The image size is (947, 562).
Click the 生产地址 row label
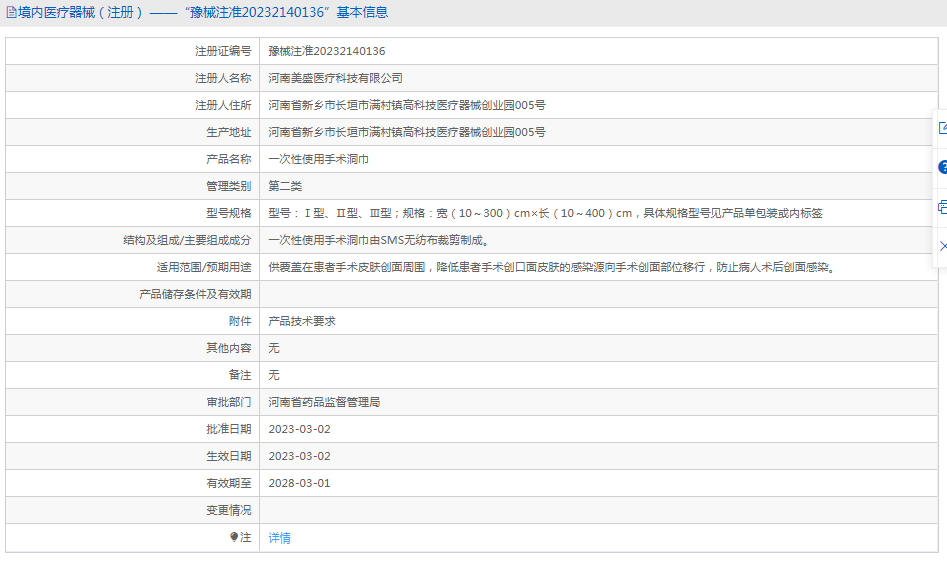click(x=228, y=132)
